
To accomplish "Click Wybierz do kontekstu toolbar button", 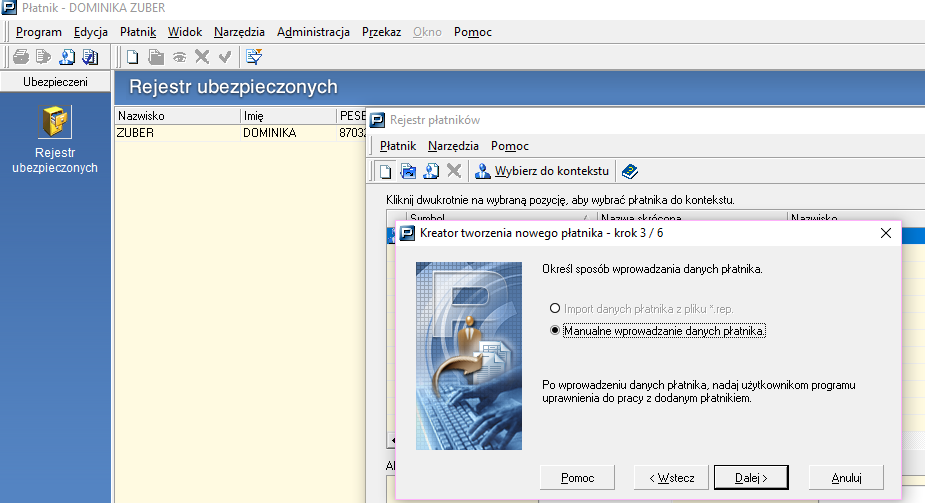I will coord(542,171).
